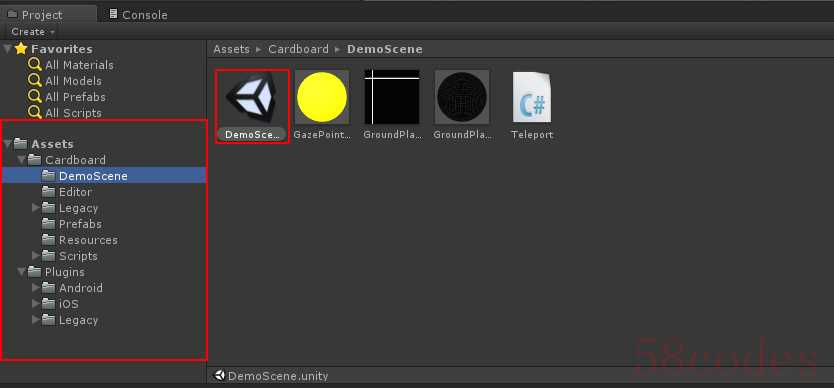Select the black GroundPlane texture with white lines
Screen dimensions: 834x388
[x=392, y=97]
